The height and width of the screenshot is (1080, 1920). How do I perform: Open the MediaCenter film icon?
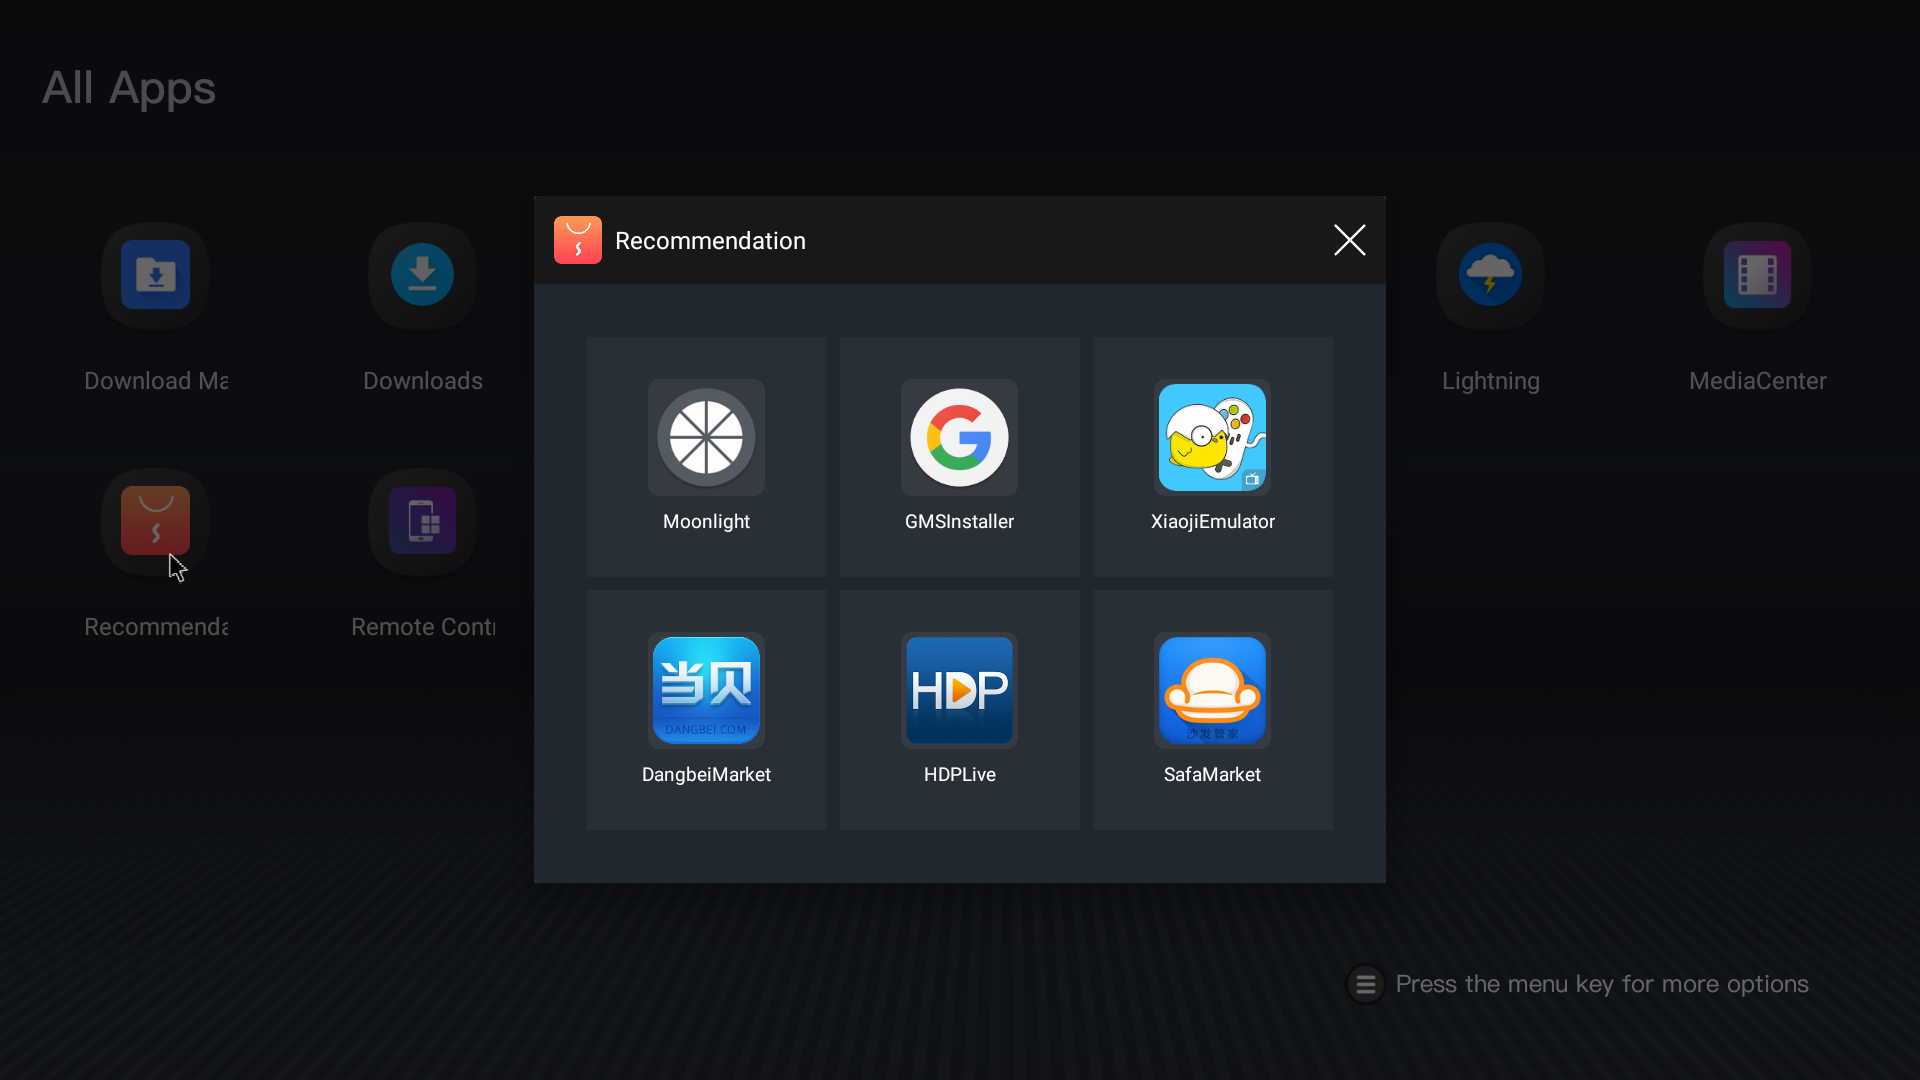tap(1757, 275)
